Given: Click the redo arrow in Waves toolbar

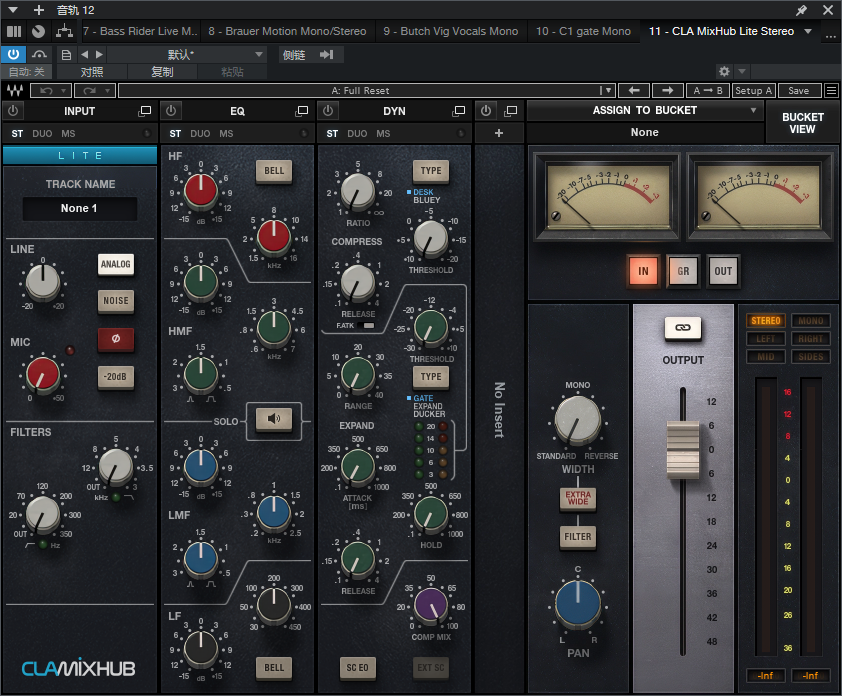Looking at the screenshot, I should [x=90, y=91].
